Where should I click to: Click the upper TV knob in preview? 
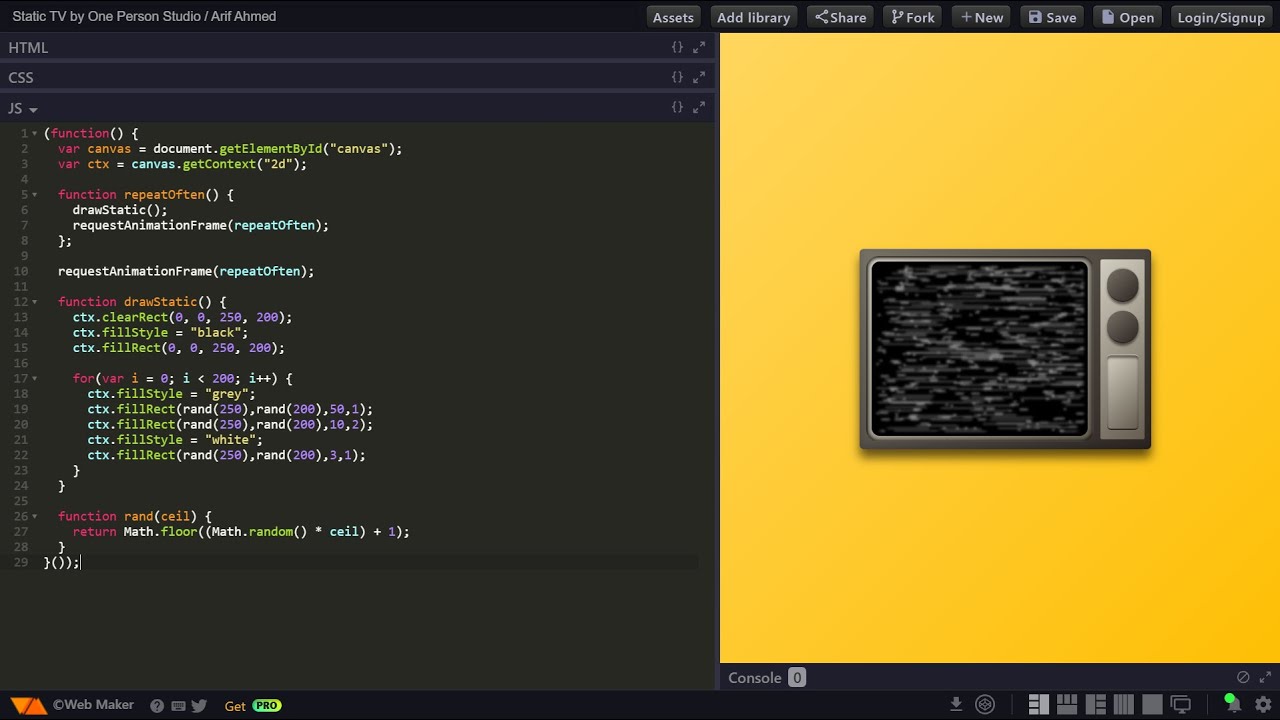1122,285
